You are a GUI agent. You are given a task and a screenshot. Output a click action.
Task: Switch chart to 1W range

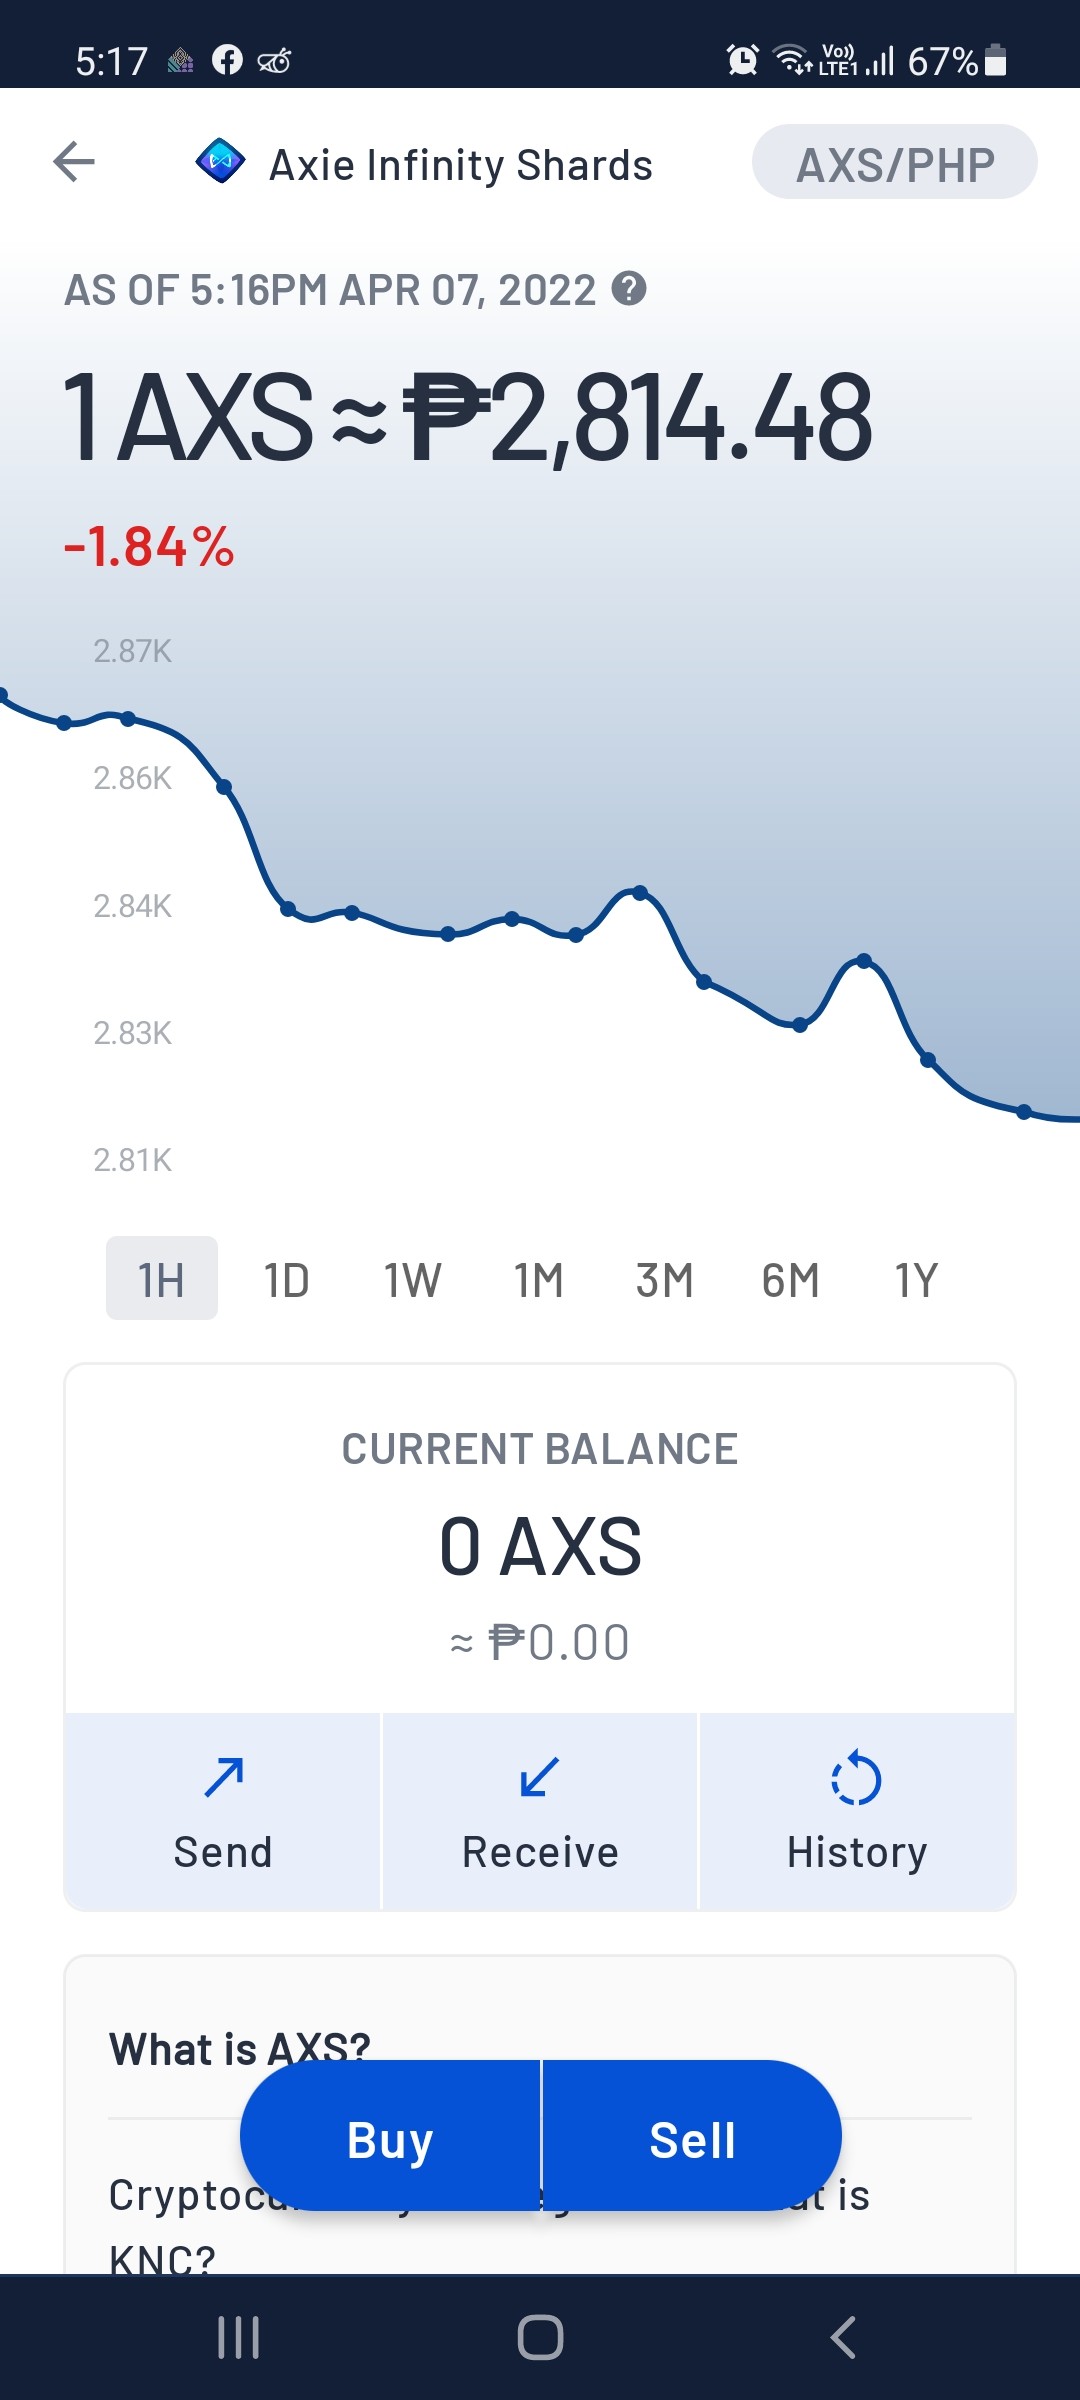pyautogui.click(x=413, y=1280)
